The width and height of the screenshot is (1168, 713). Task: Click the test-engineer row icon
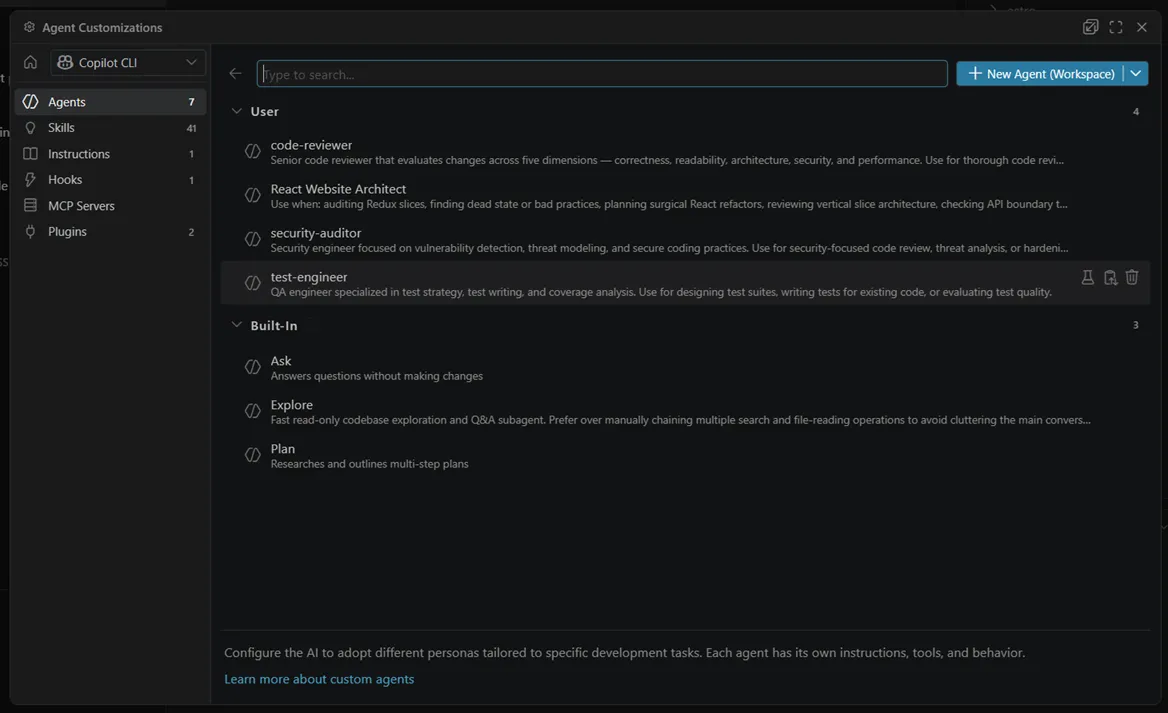(253, 283)
